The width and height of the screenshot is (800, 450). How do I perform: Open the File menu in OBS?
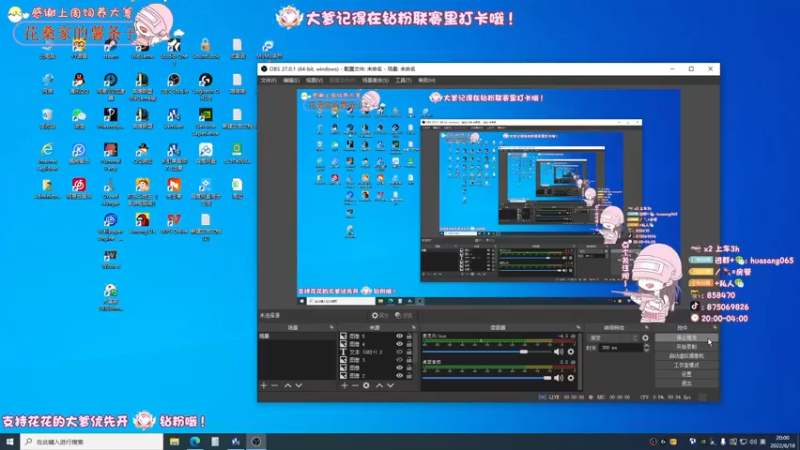tap(269, 81)
